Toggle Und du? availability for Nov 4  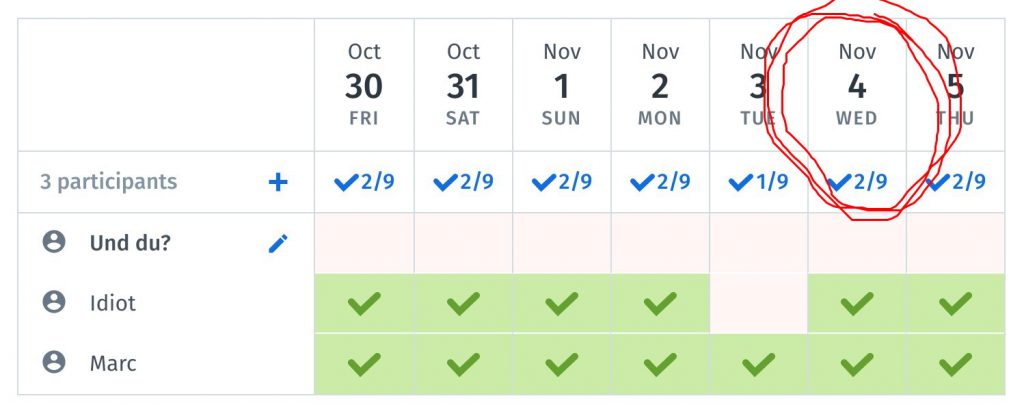coord(857,243)
